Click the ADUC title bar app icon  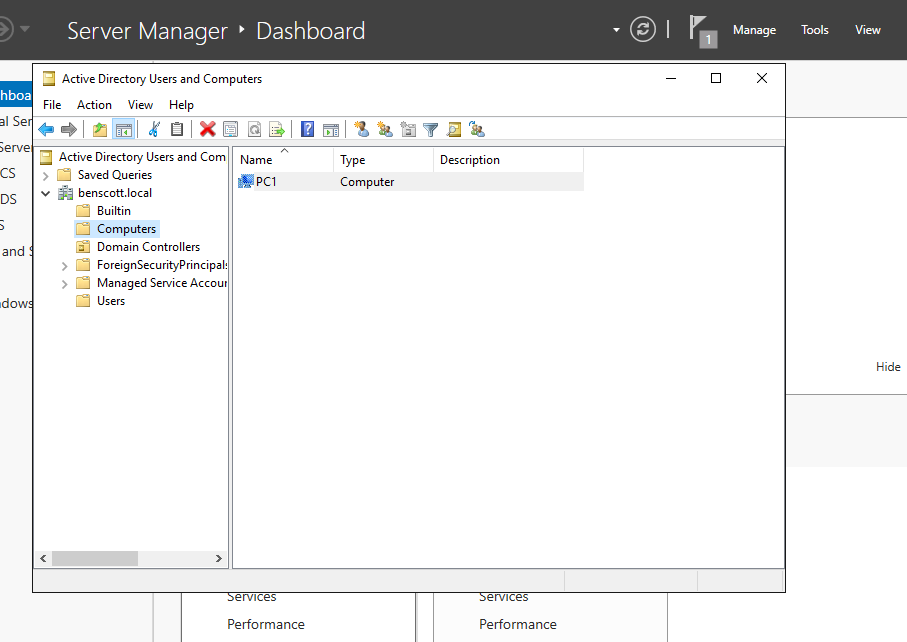tap(49, 79)
